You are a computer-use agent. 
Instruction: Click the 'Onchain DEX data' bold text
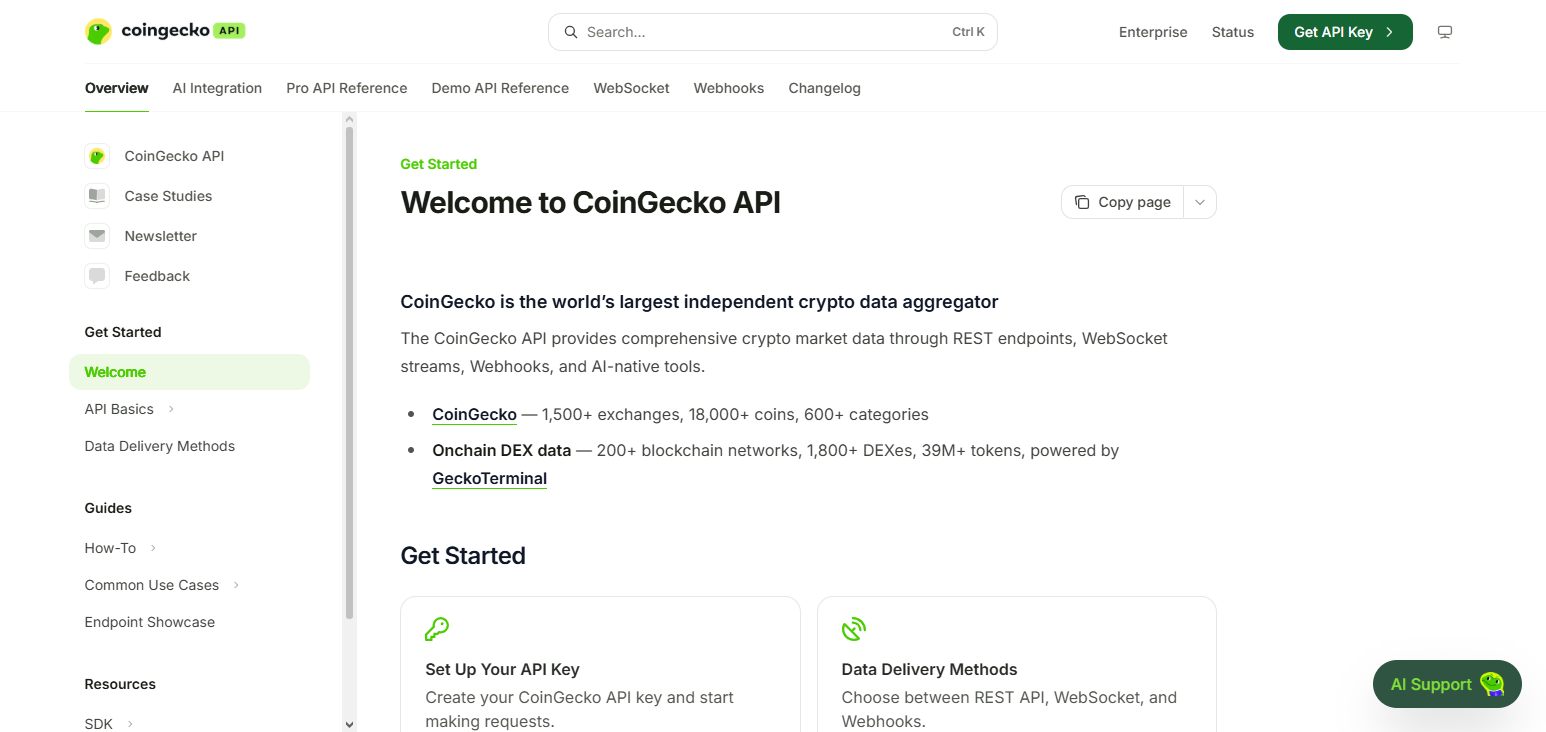click(501, 450)
